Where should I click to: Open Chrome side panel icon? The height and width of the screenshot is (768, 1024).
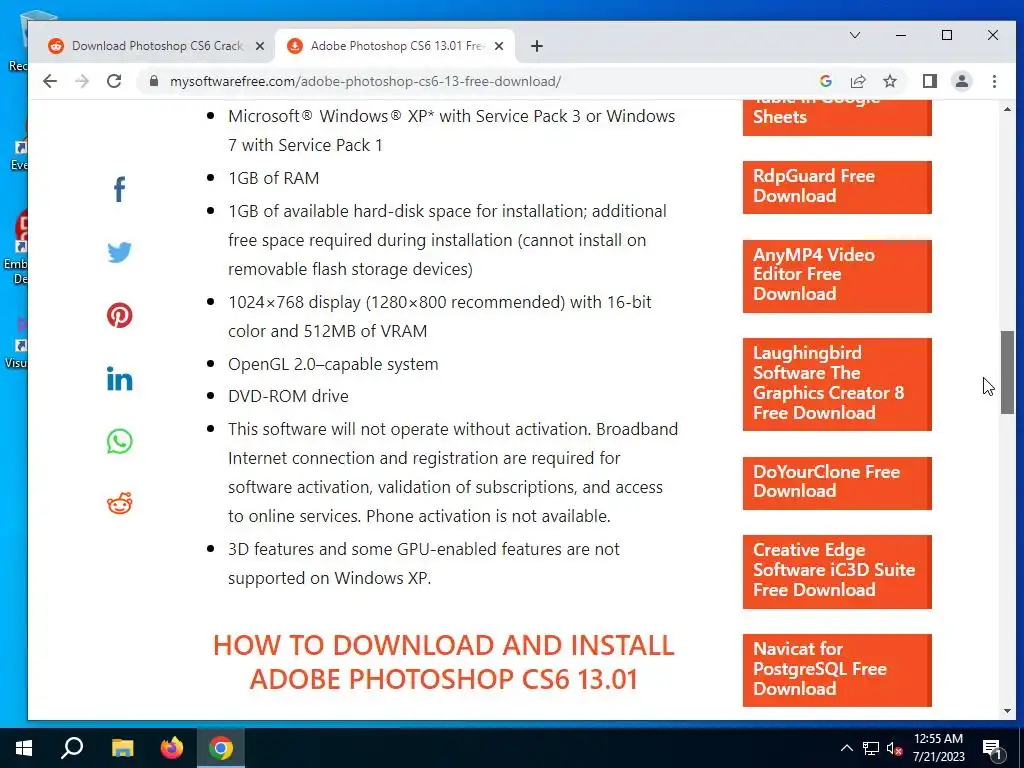tap(930, 81)
